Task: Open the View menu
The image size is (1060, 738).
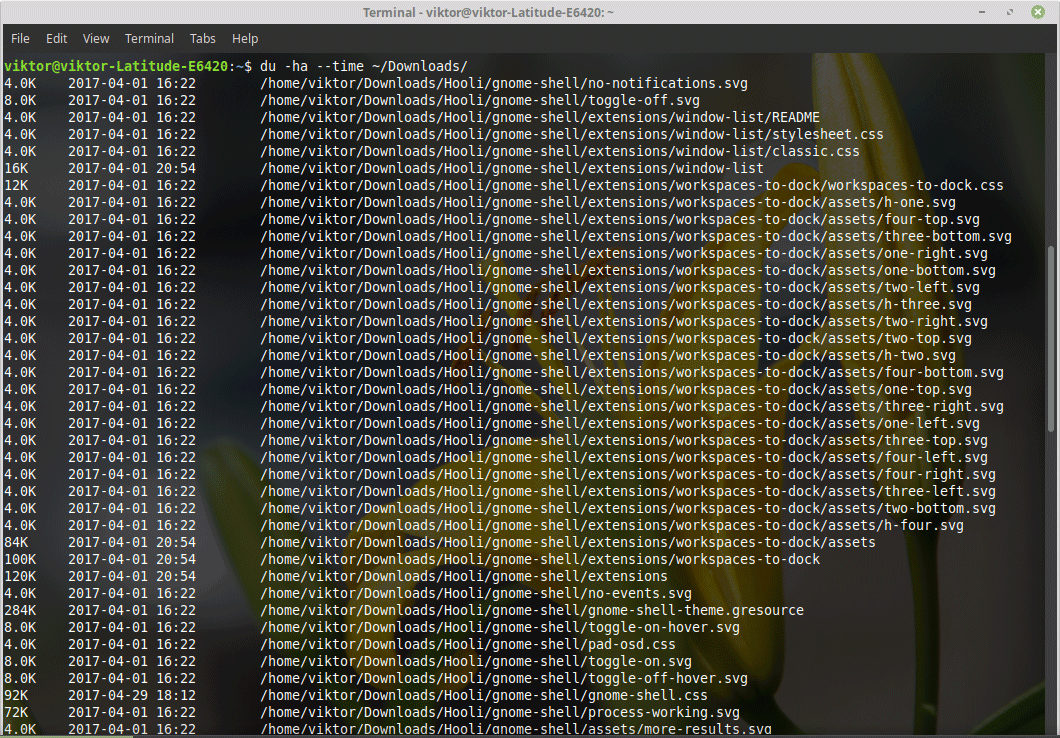Action: point(96,39)
